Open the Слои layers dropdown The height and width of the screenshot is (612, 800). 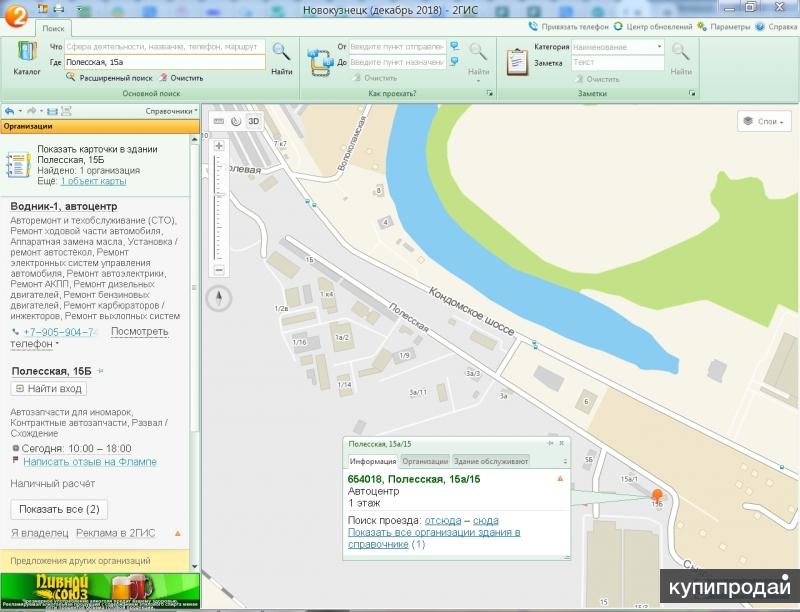(764, 121)
